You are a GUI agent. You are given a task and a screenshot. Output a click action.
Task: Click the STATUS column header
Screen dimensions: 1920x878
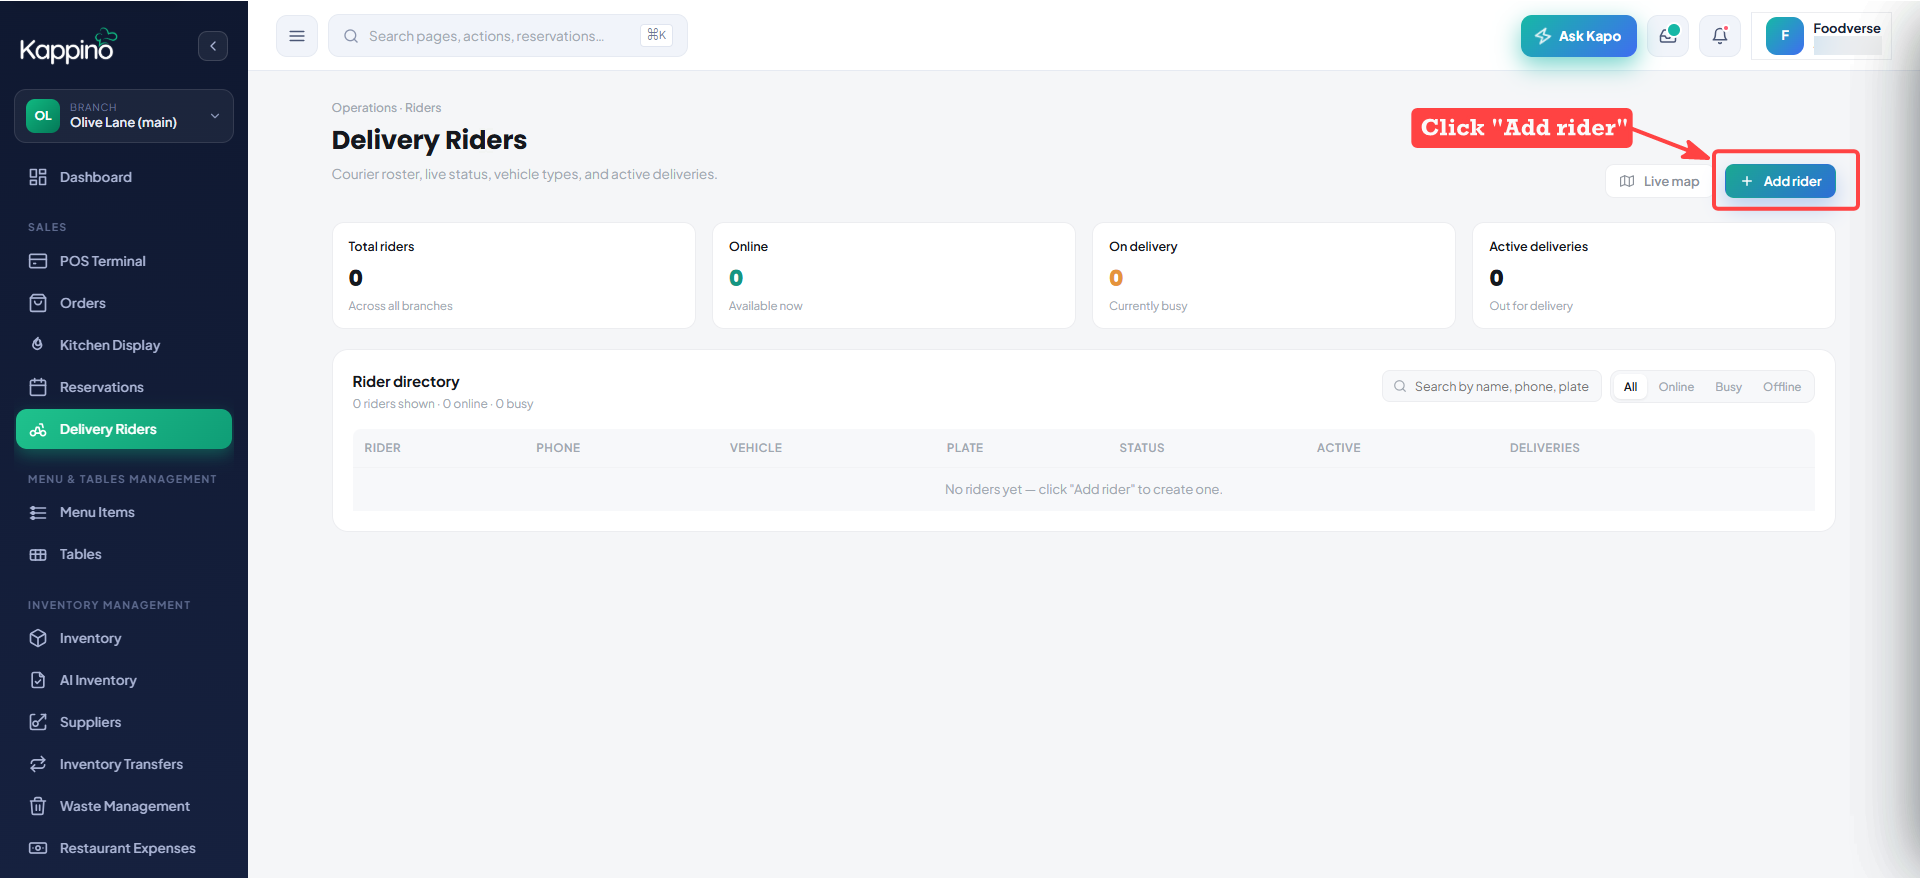1142,448
